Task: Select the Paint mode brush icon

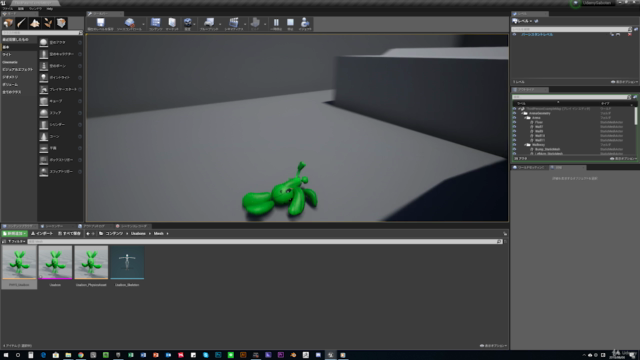Action: pyautogui.click(x=21, y=23)
